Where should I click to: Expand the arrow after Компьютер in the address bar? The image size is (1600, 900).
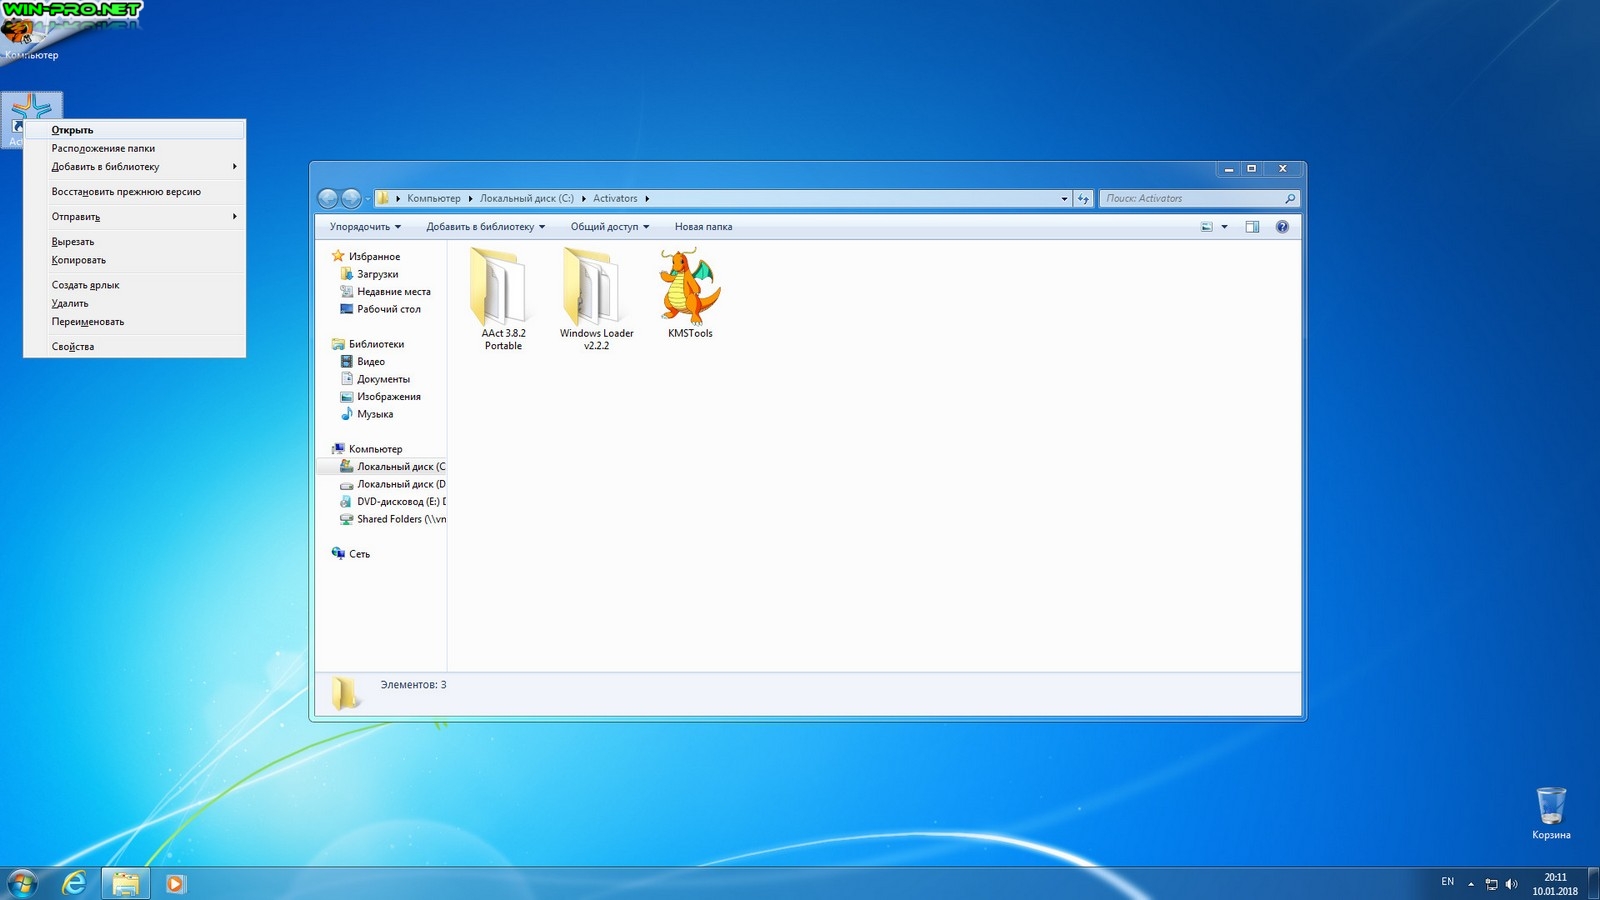(470, 199)
